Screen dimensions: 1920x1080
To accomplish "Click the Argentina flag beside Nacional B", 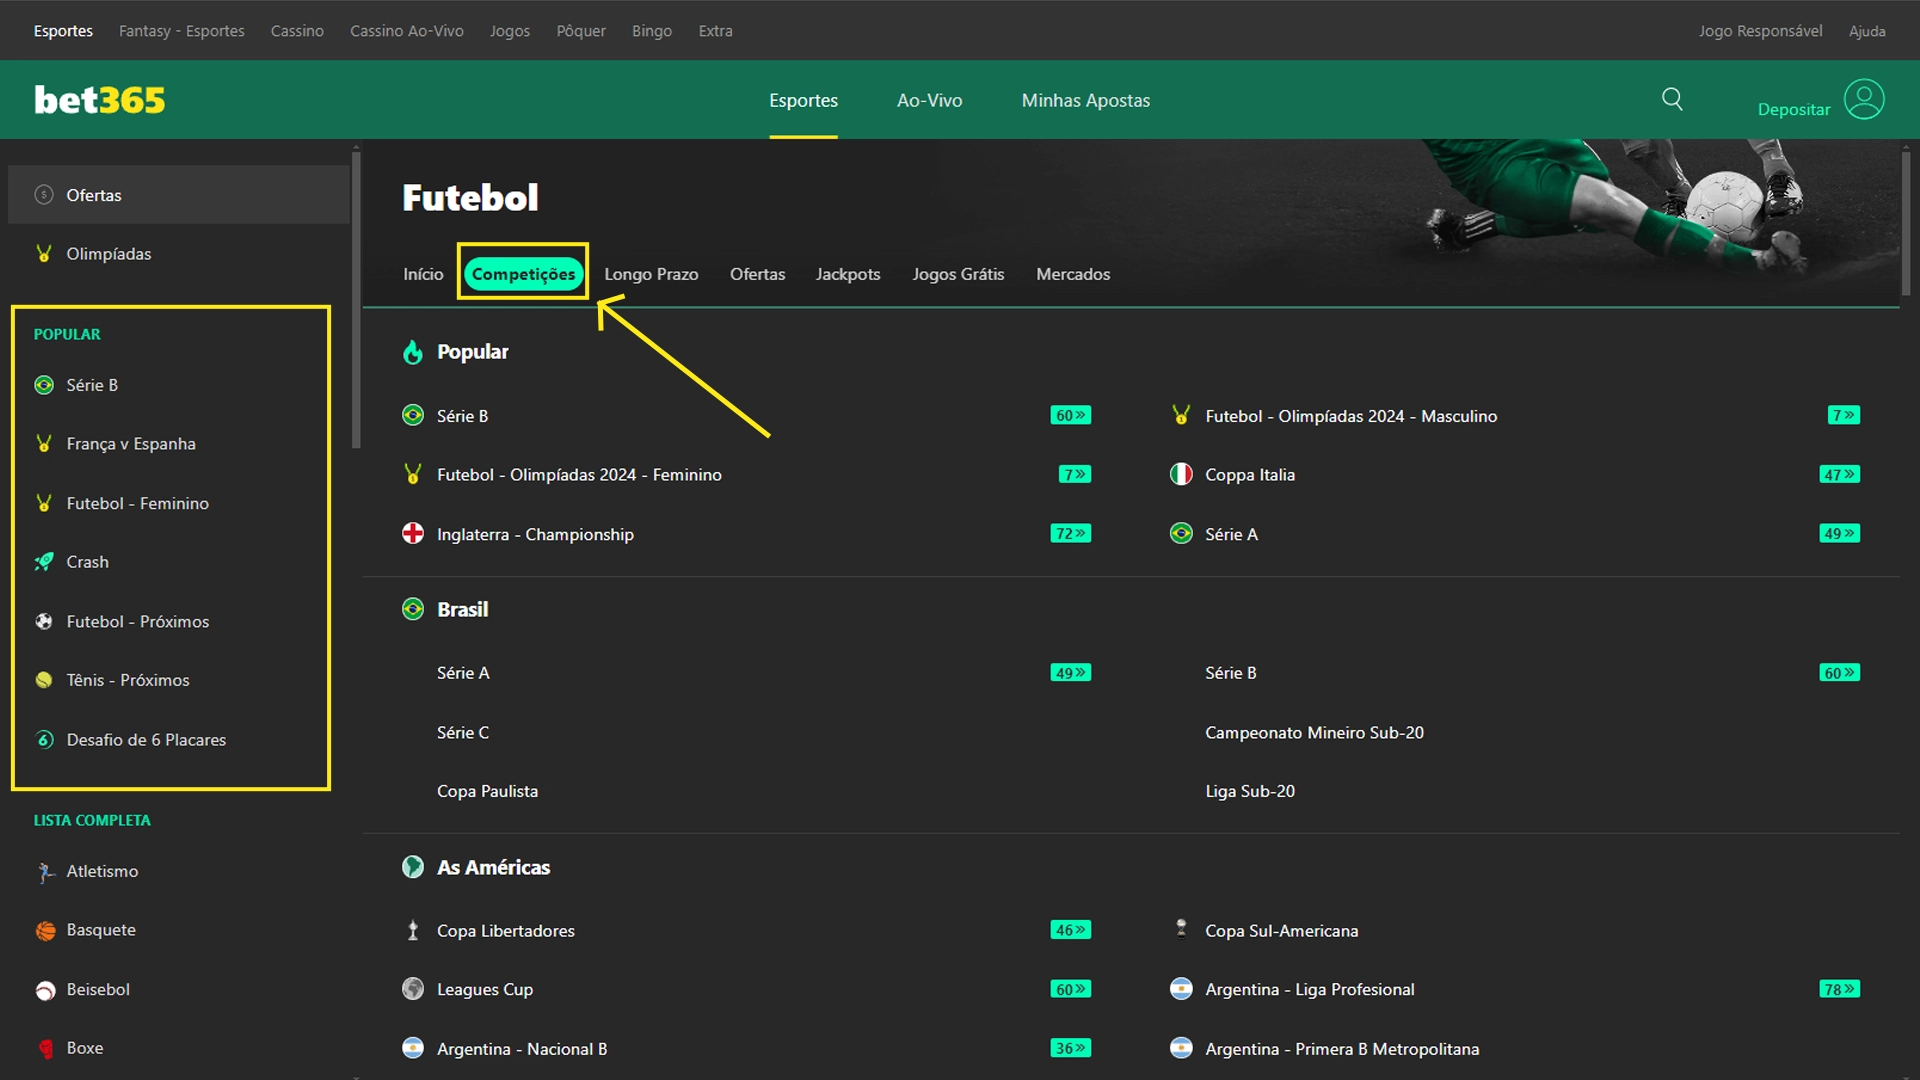I will (413, 1048).
